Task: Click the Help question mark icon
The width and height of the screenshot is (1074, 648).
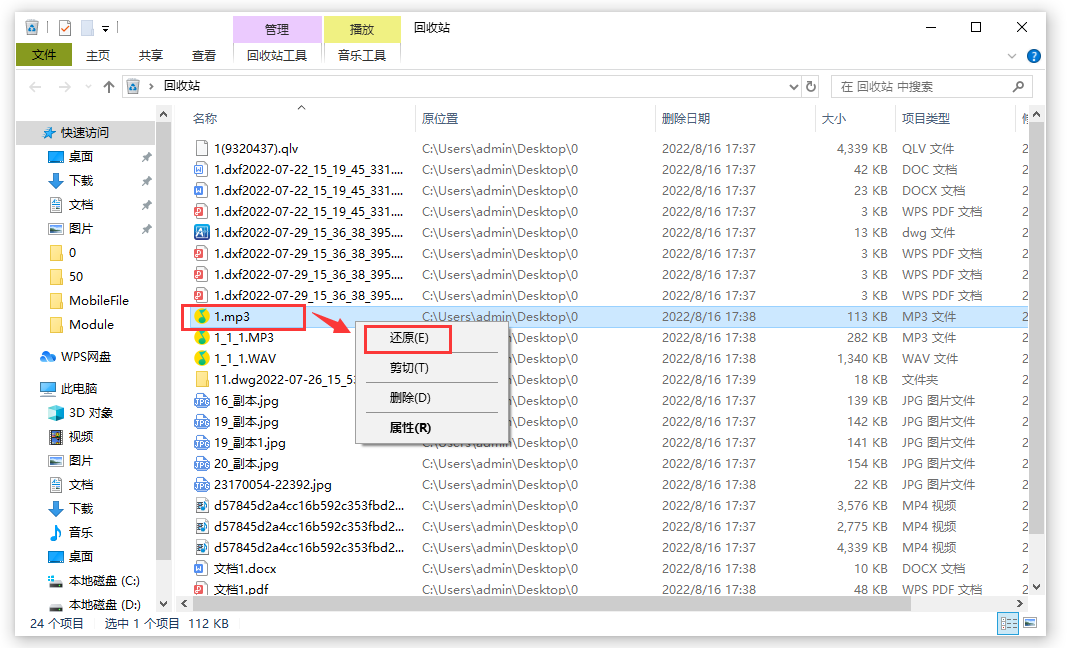Action: tap(1034, 56)
